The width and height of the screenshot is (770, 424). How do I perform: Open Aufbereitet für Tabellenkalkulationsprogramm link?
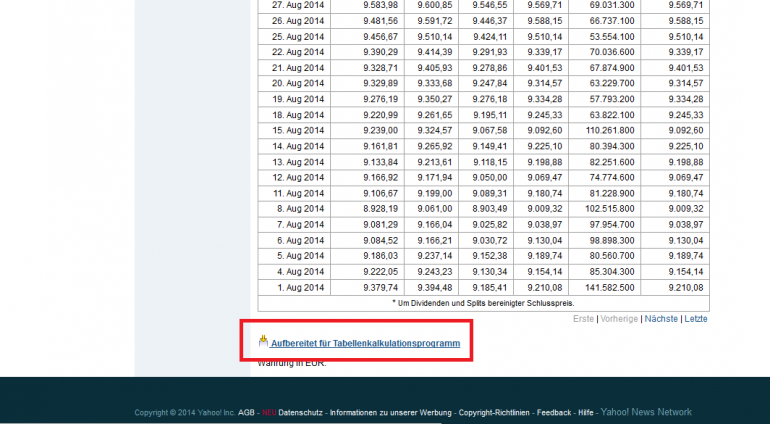[365, 343]
